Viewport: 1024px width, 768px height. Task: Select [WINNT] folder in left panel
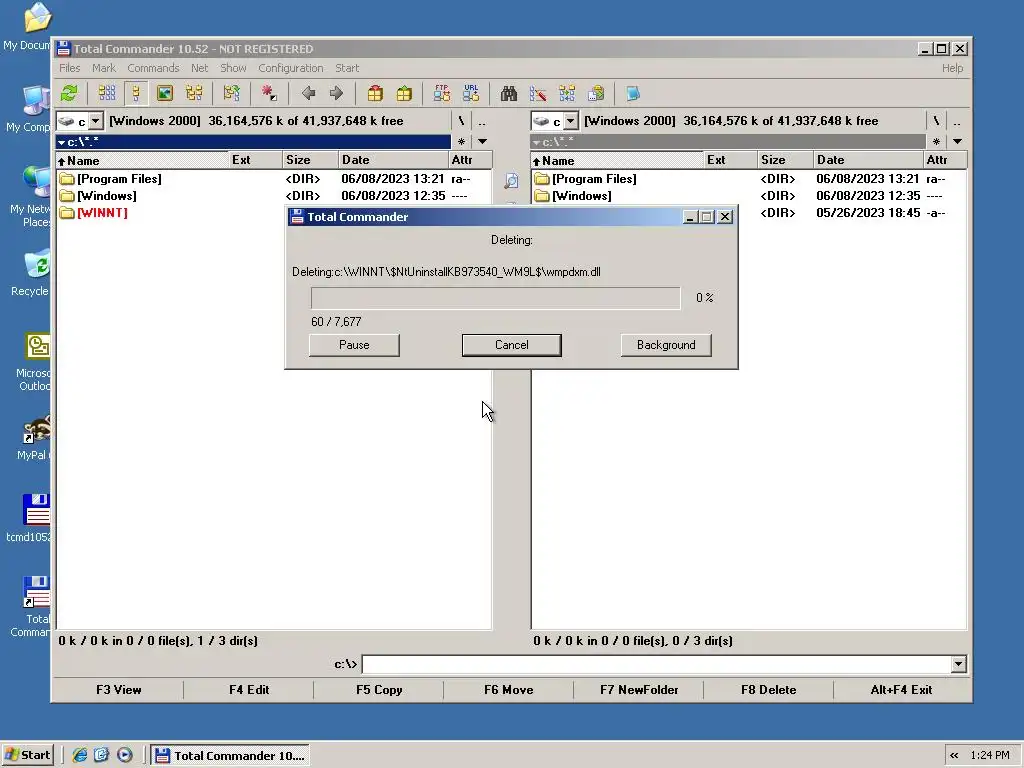102,213
